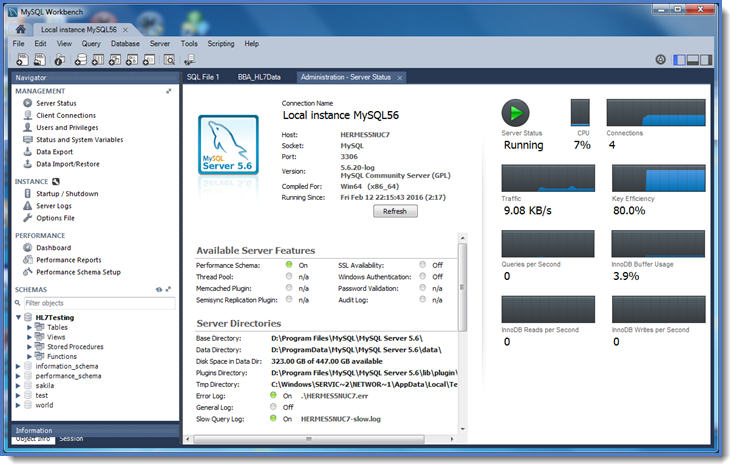Expand the Functions node
737x471 pixels.
click(29, 356)
